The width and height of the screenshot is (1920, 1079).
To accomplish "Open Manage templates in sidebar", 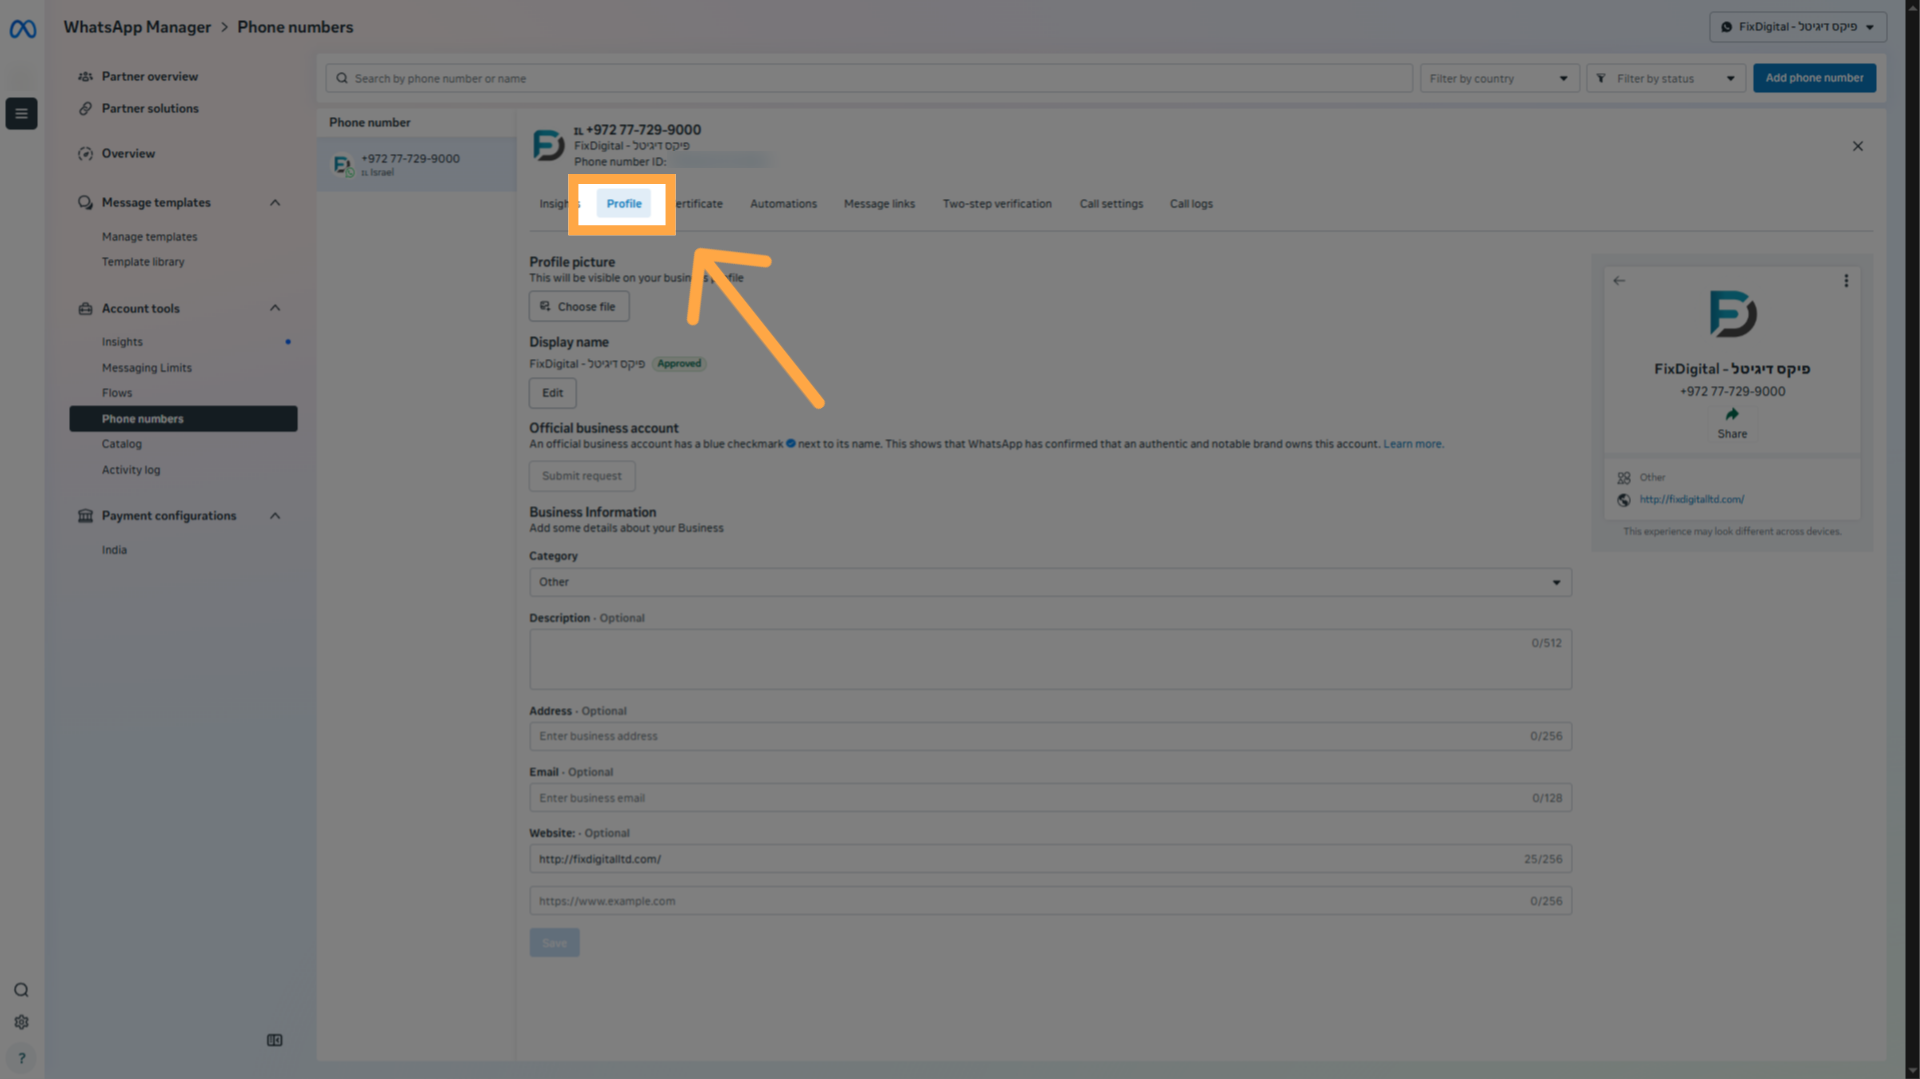I will pyautogui.click(x=149, y=237).
